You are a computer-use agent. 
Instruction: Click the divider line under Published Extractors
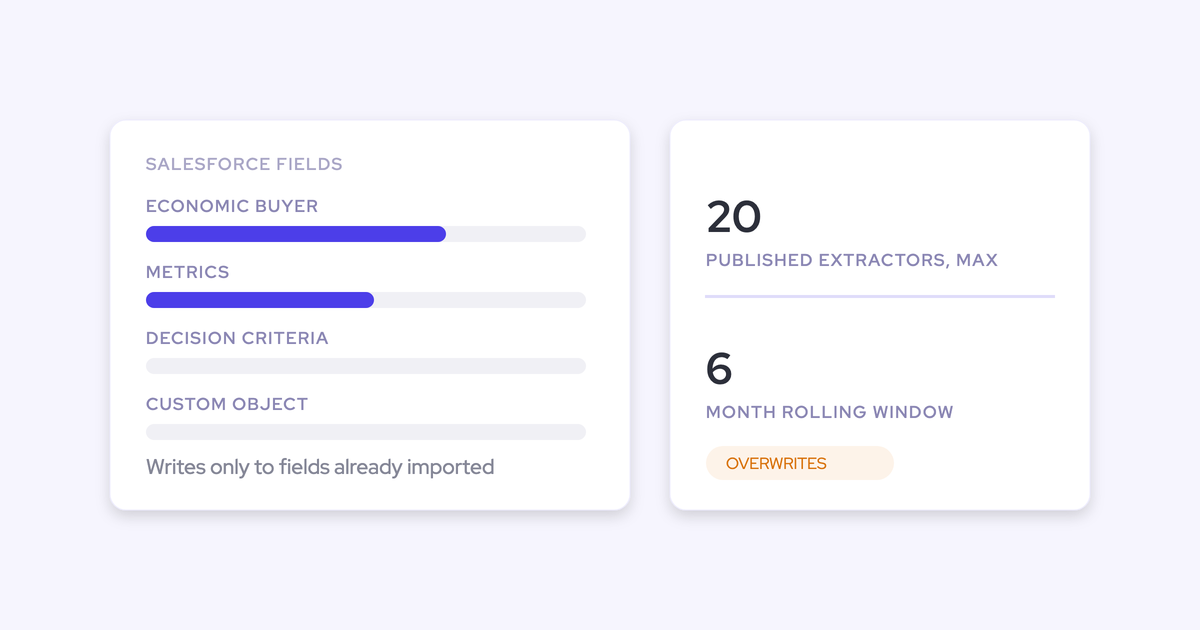pyautogui.click(x=880, y=296)
